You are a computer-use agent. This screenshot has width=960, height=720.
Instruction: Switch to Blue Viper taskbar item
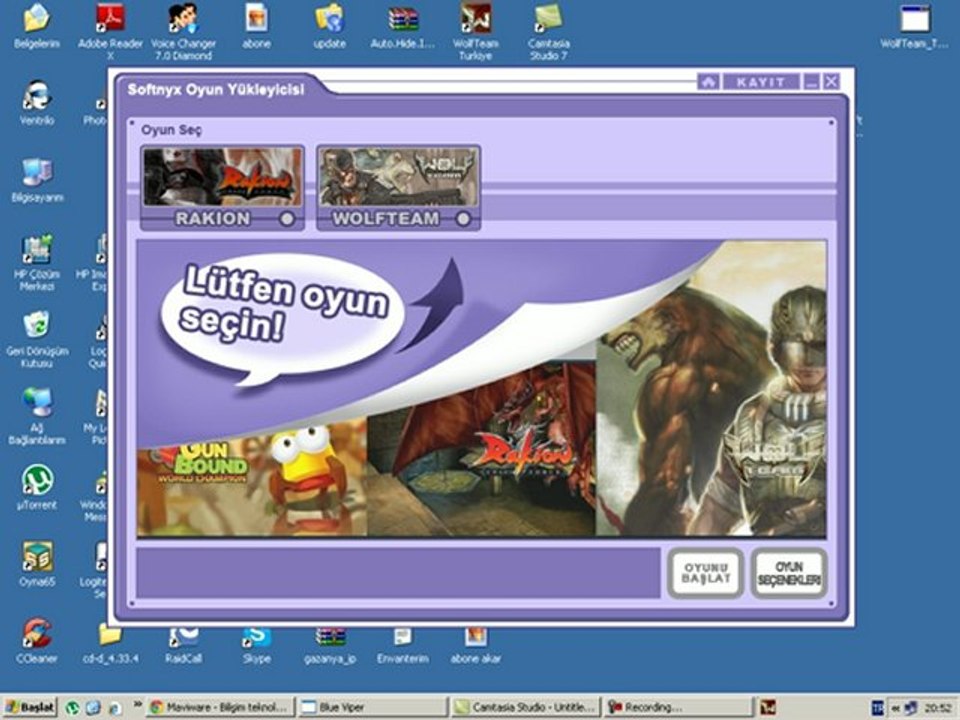point(373,708)
